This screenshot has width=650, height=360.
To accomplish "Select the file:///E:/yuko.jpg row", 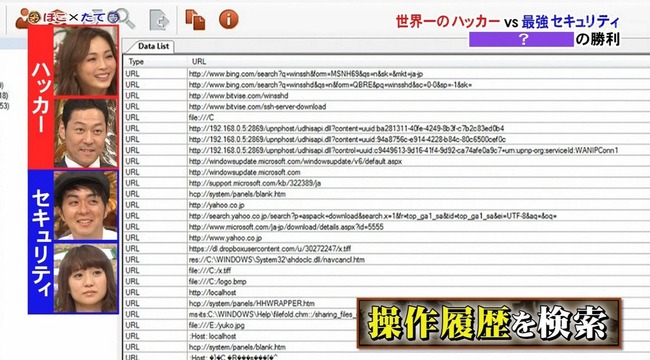I will point(240,325).
